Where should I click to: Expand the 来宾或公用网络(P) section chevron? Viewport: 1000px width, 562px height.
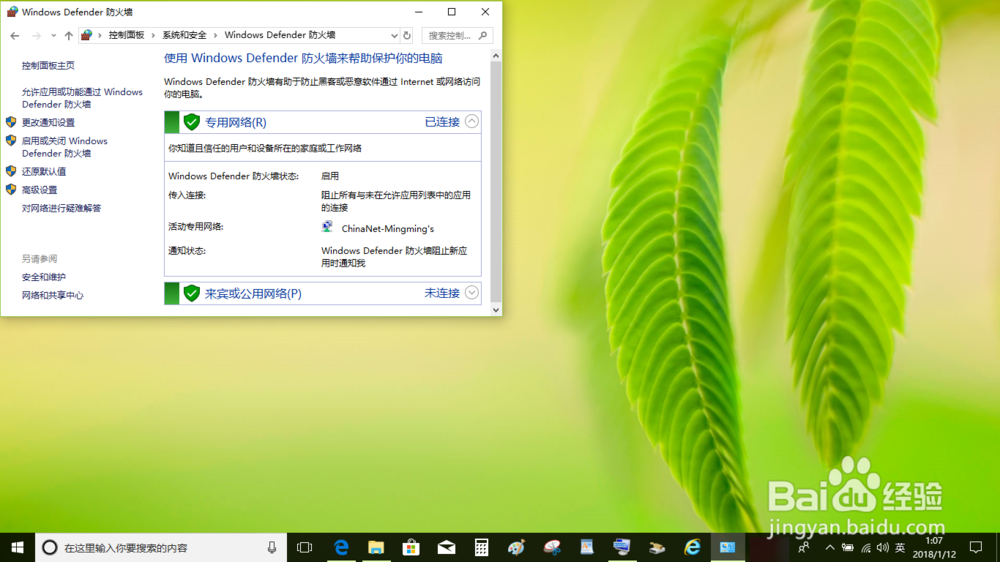471,292
